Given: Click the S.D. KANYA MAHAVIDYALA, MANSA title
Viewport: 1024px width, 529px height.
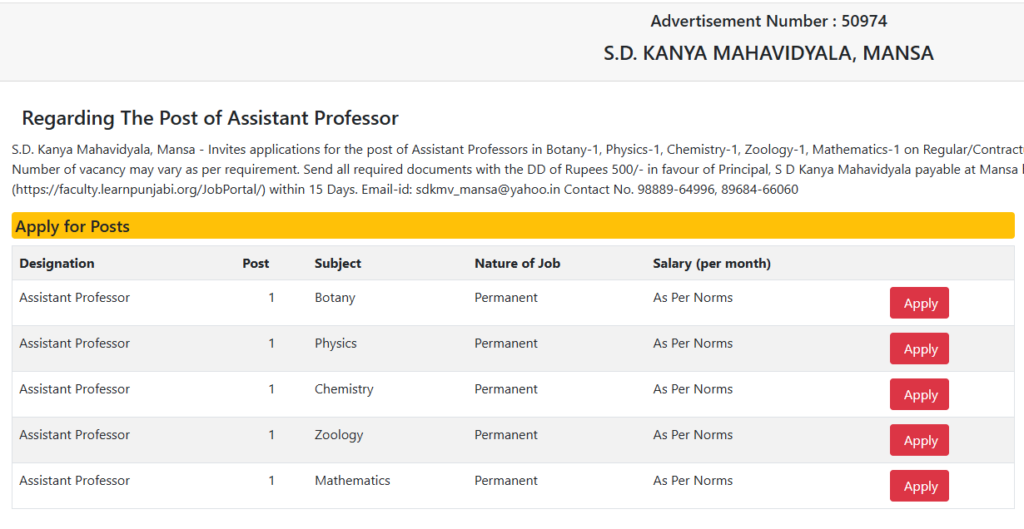Looking at the screenshot, I should coord(769,53).
